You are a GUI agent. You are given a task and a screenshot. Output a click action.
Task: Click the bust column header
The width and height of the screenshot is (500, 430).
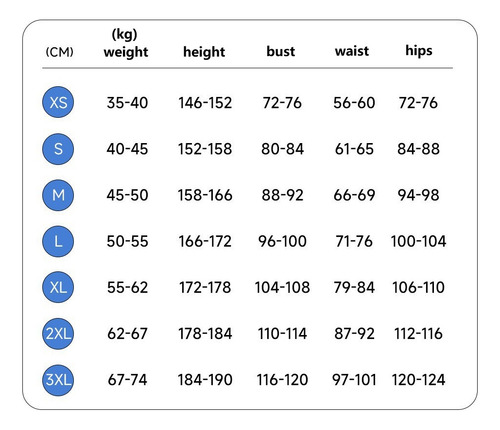(281, 51)
